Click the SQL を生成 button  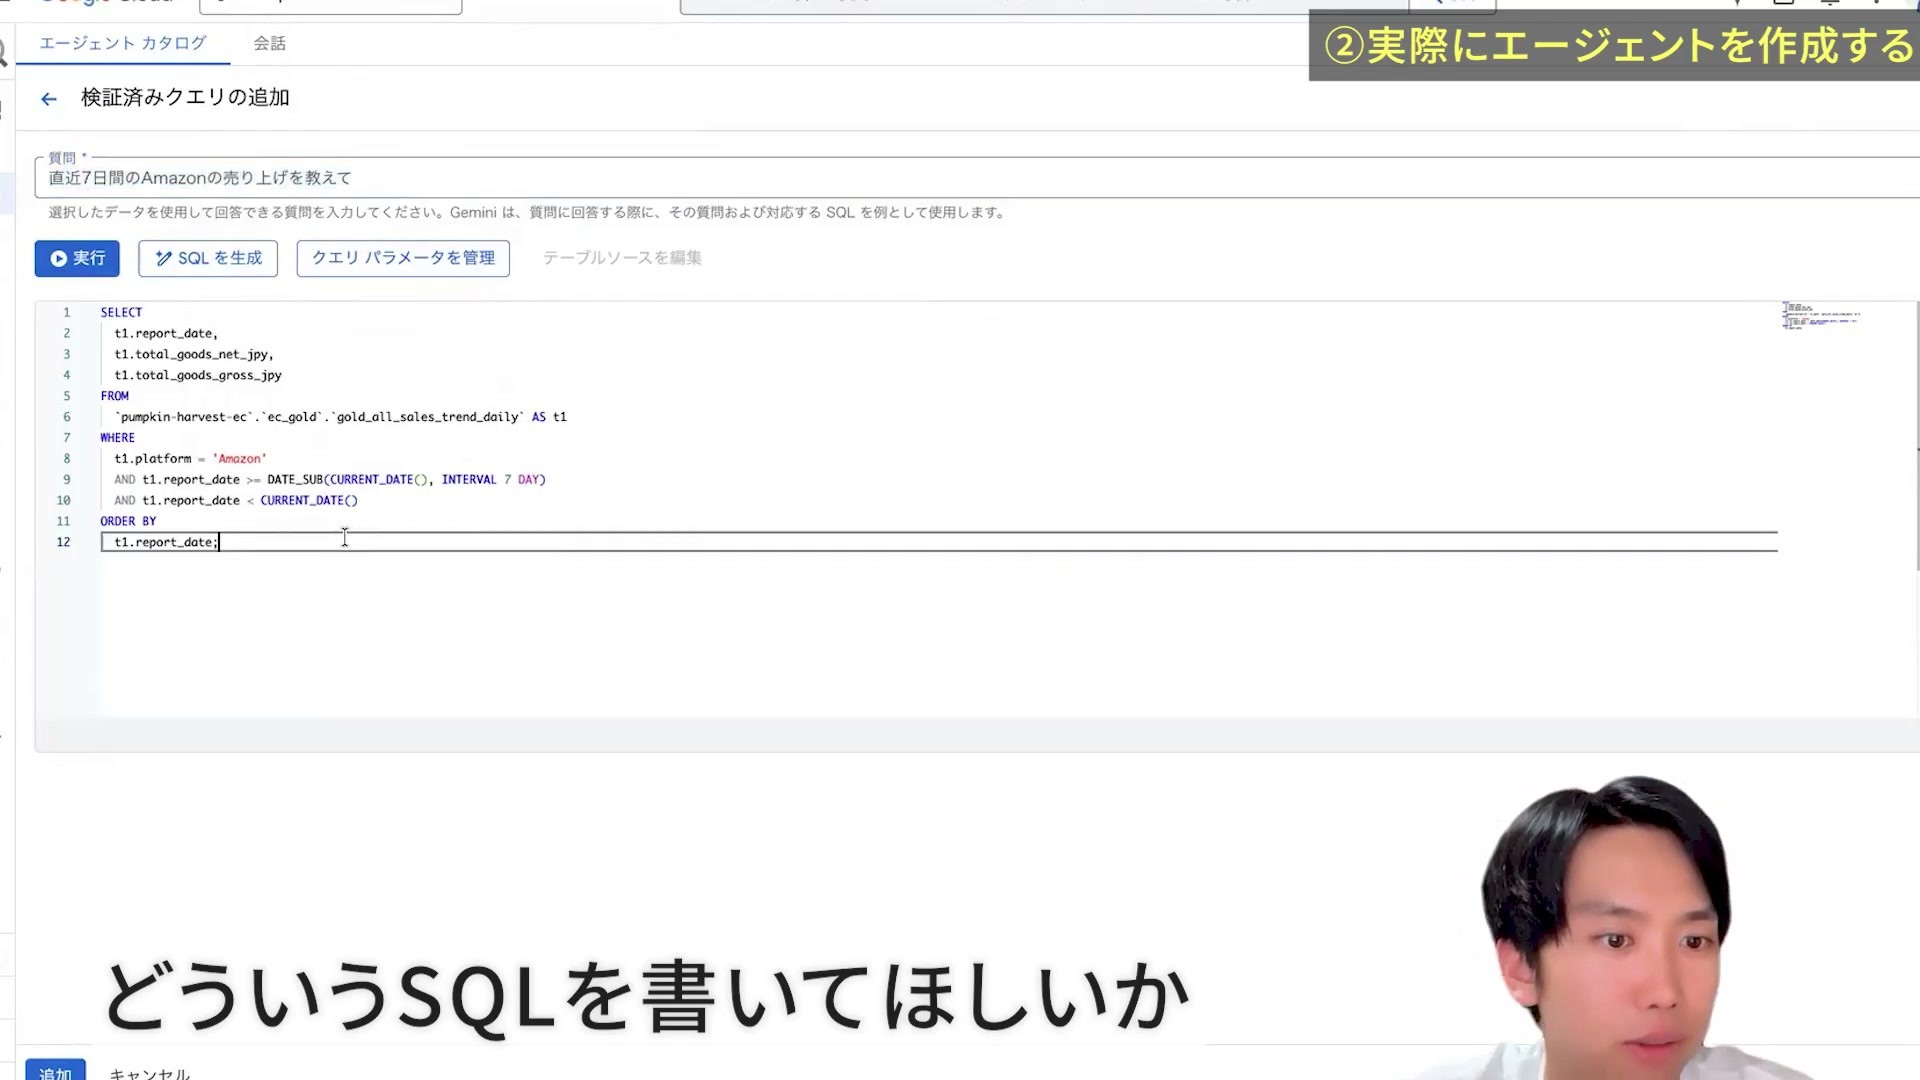tap(208, 258)
